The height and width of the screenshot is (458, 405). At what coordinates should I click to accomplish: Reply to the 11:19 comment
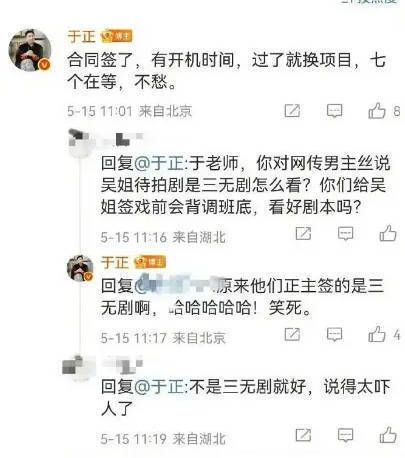coord(346,435)
